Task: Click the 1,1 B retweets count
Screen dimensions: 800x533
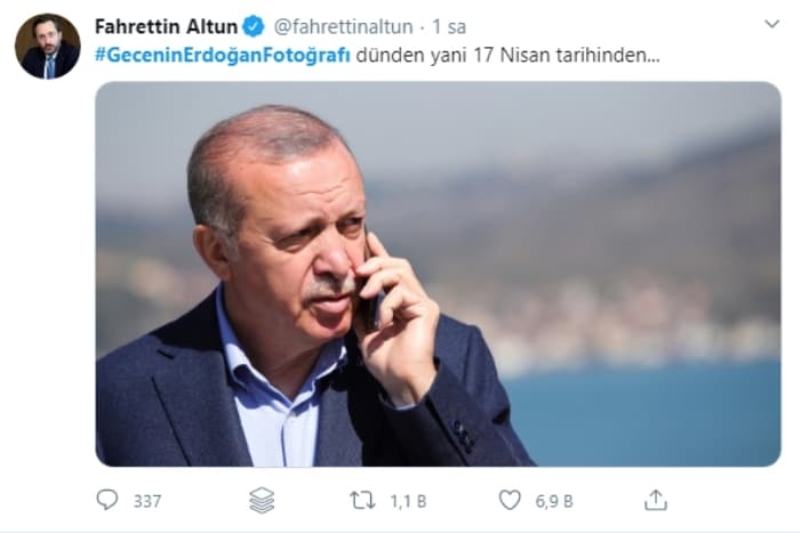Action: (408, 501)
